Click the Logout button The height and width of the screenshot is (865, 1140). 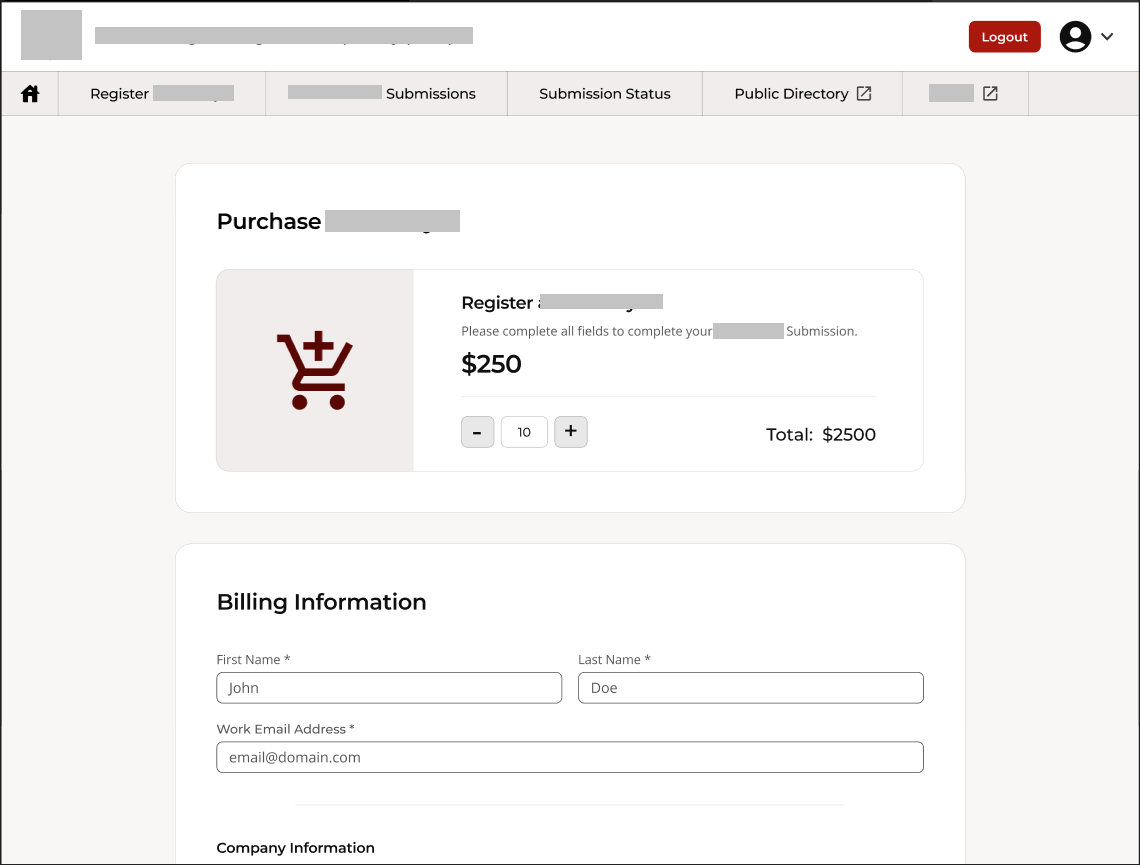(1004, 36)
